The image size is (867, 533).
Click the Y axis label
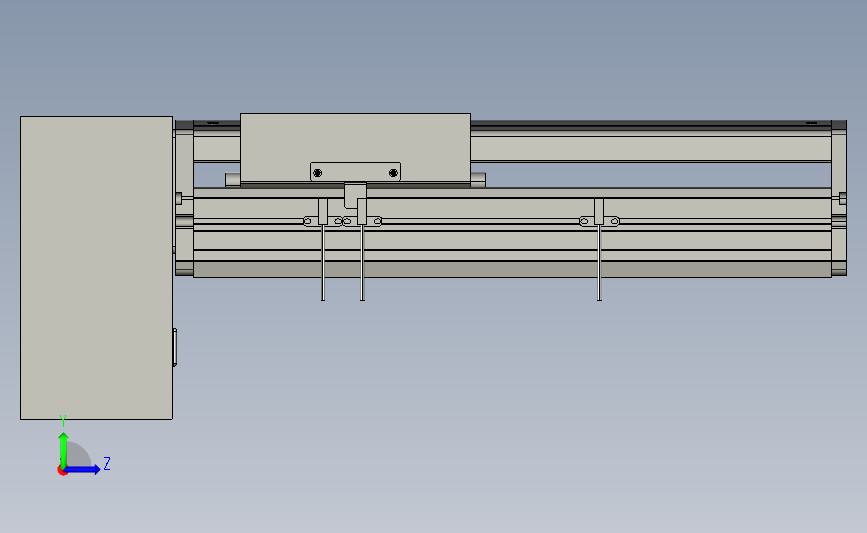click(x=63, y=421)
